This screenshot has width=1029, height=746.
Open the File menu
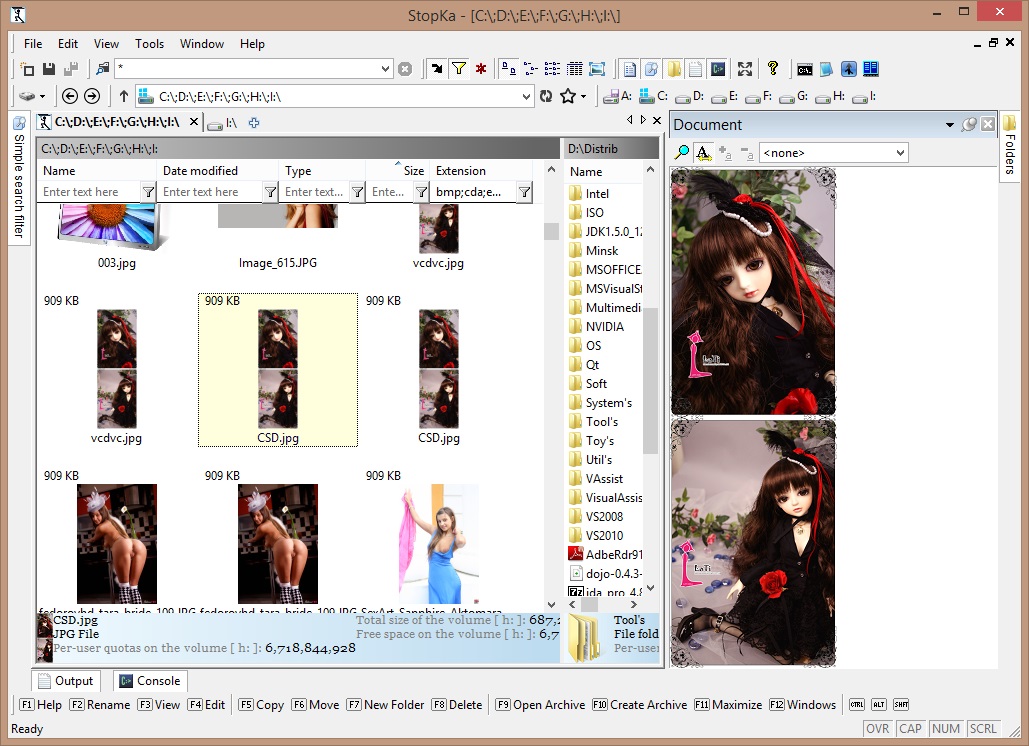click(x=33, y=44)
